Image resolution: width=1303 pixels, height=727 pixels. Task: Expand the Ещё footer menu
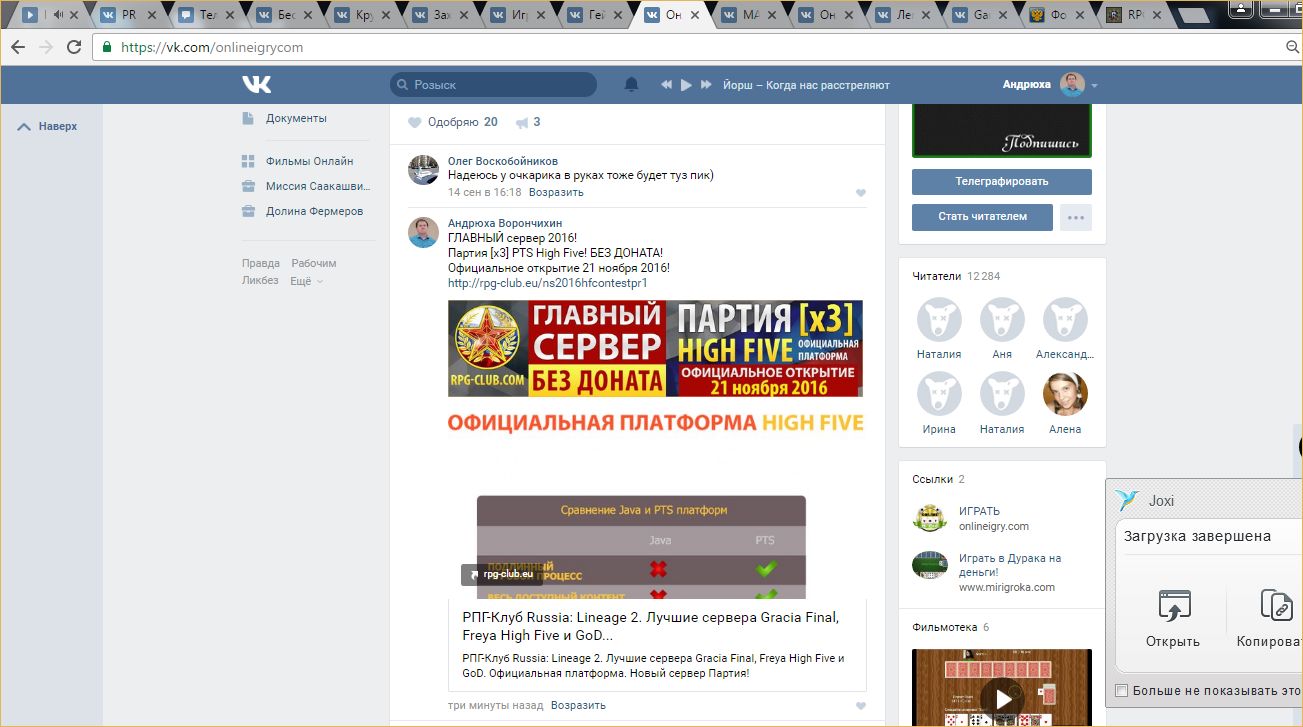(x=306, y=281)
